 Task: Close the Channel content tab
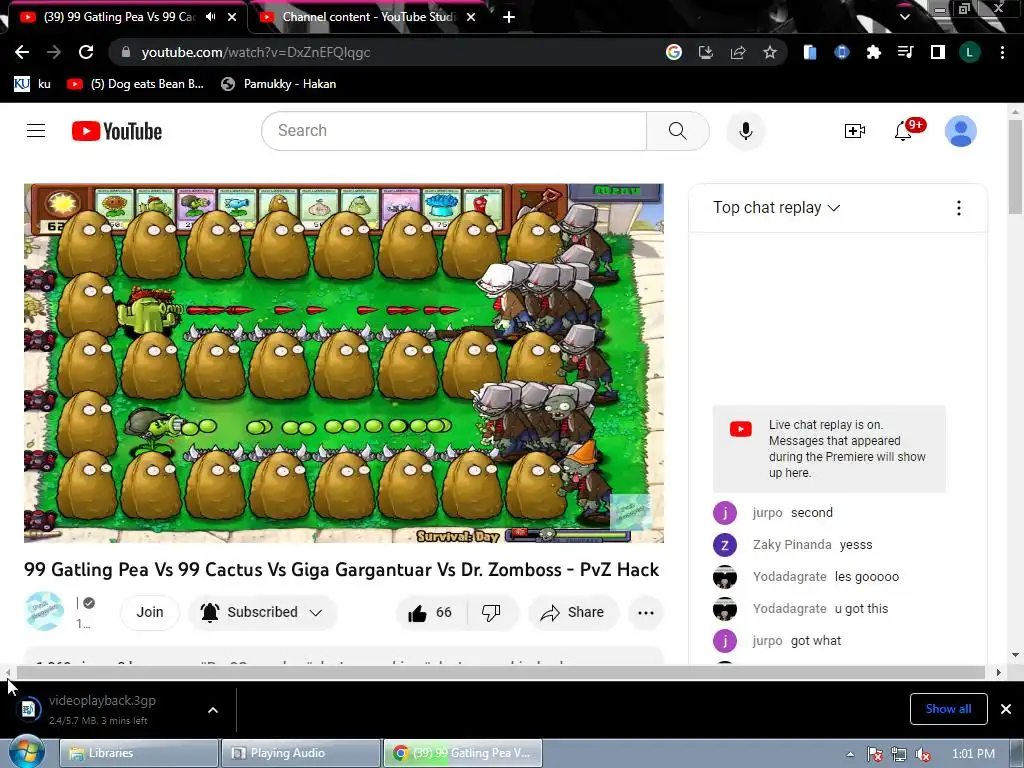point(471,17)
